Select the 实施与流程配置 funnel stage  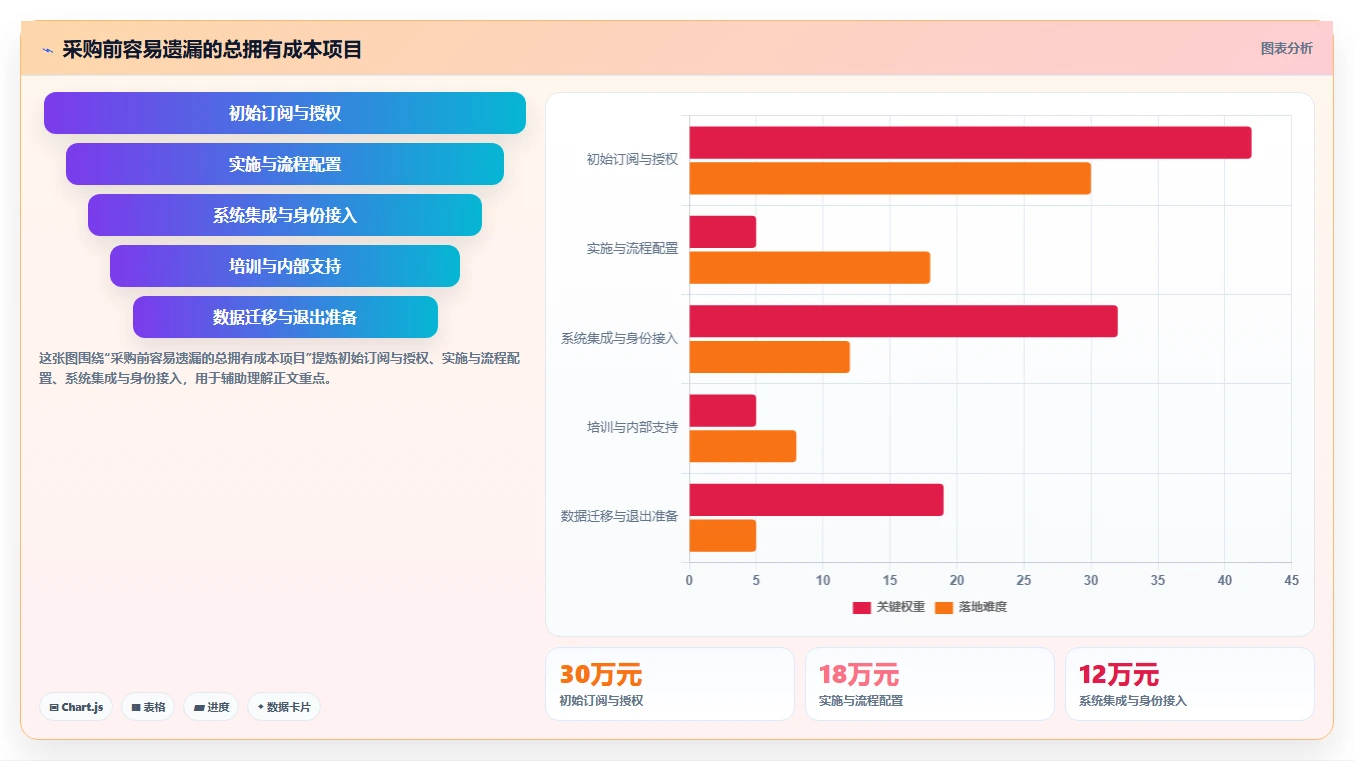(285, 164)
